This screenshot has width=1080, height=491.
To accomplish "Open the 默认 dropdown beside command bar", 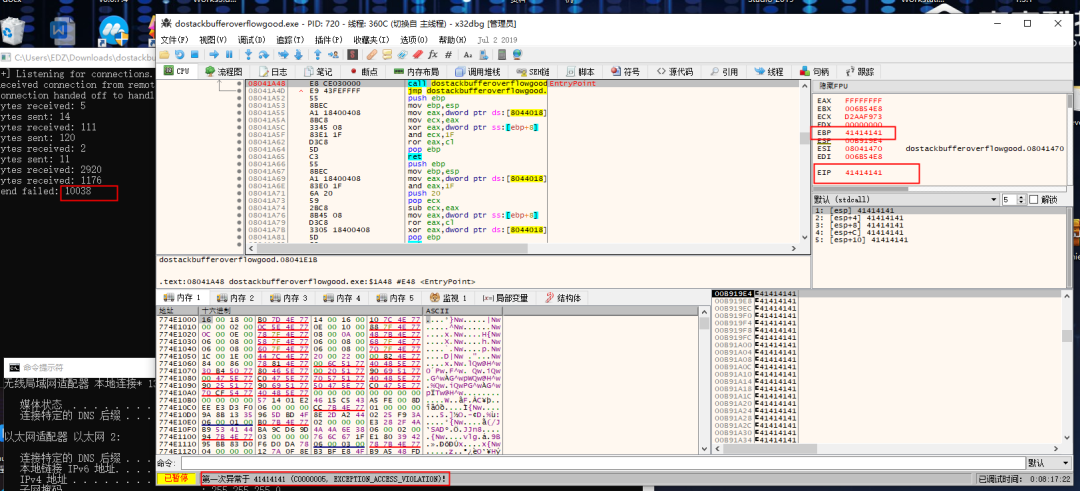I will [x=1047, y=463].
